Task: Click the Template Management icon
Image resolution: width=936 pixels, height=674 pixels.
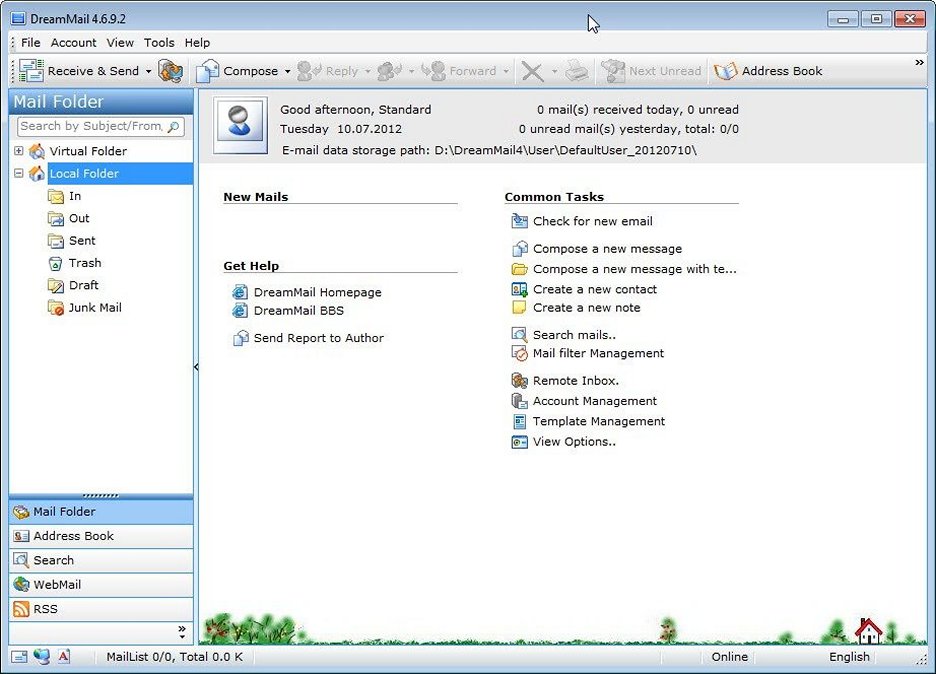Action: click(519, 421)
